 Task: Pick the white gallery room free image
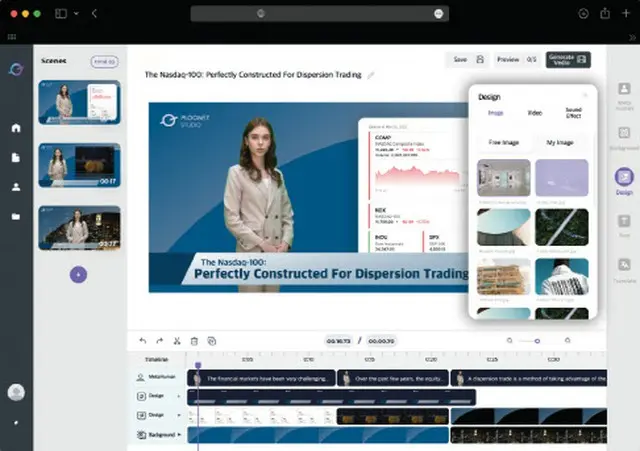coord(504,178)
